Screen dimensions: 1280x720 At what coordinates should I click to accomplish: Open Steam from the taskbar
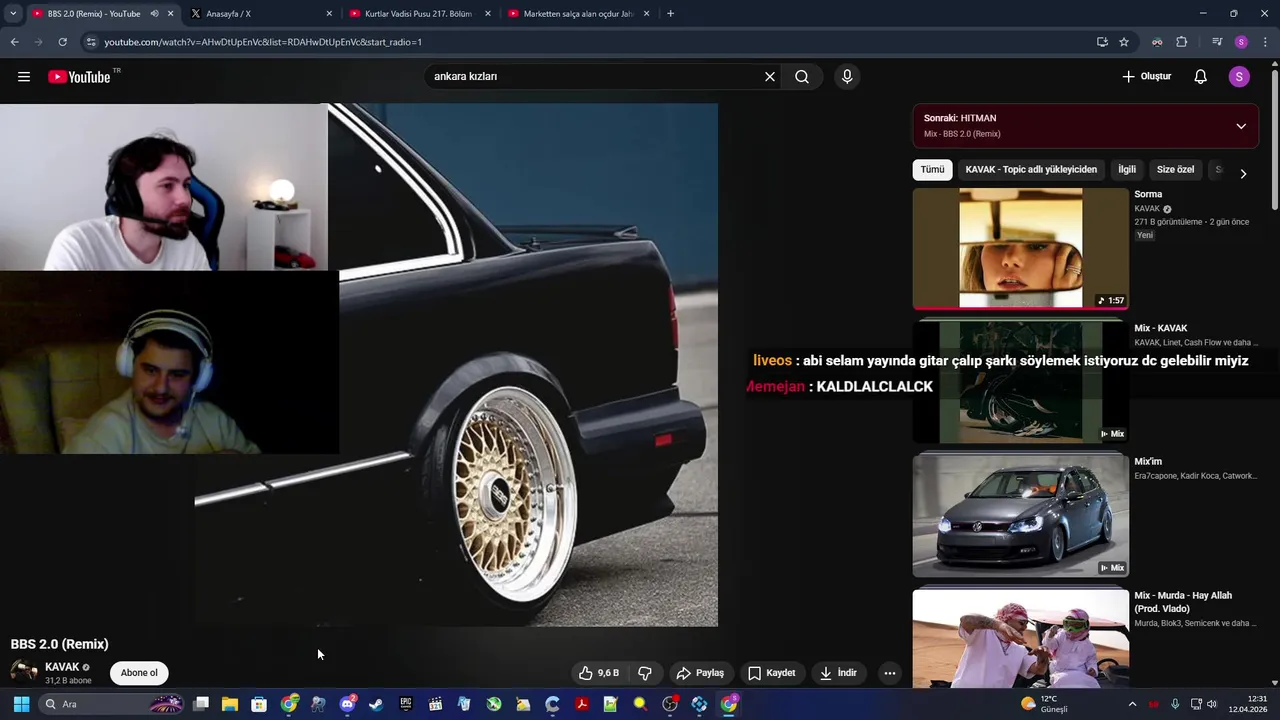coord(376,704)
